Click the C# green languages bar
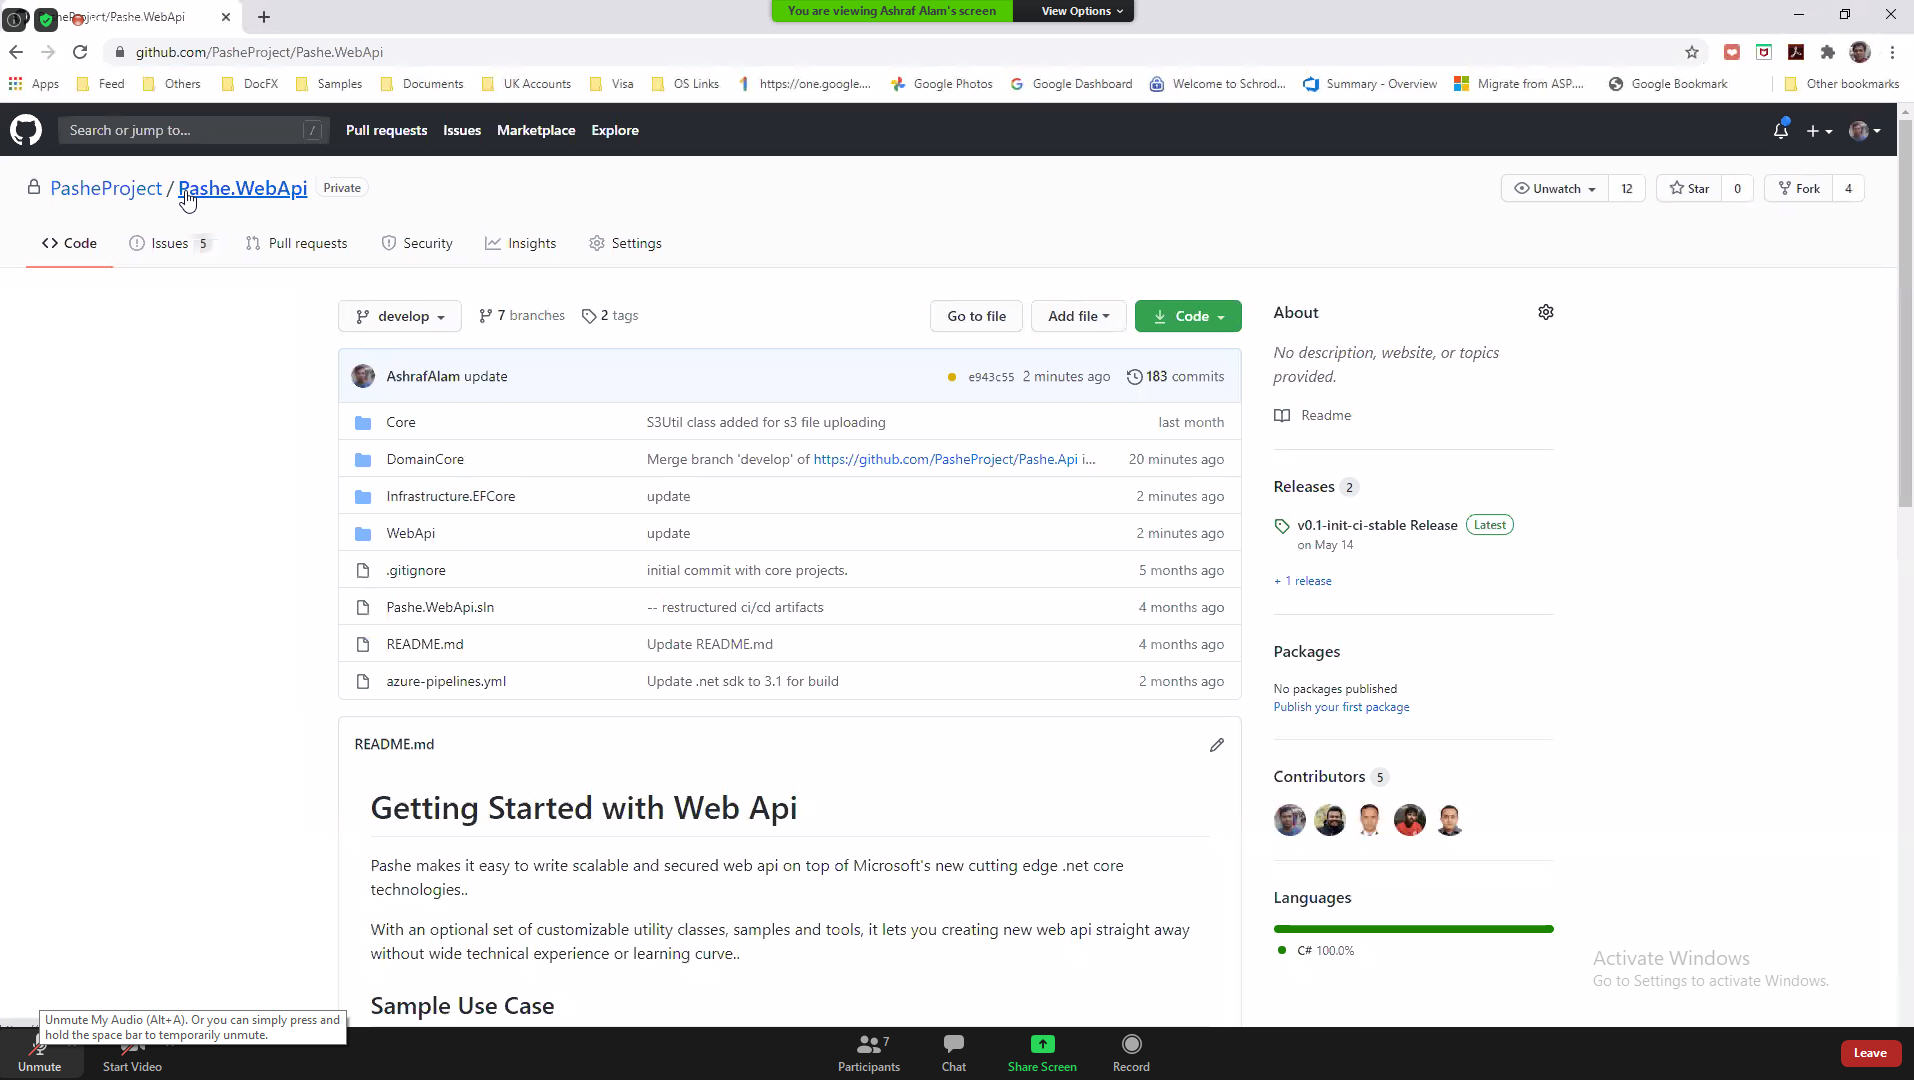 tap(1413, 929)
